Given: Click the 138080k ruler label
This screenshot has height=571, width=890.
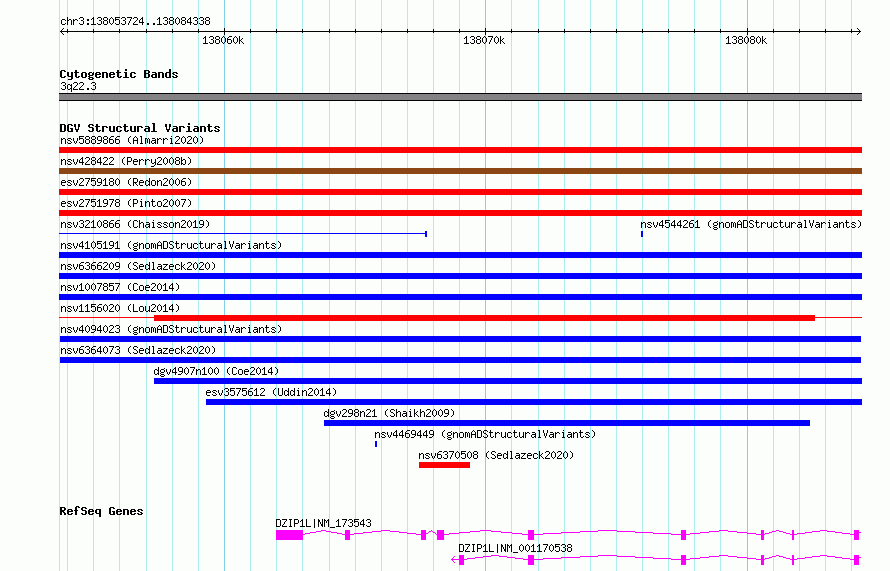Looking at the screenshot, I should 746,40.
